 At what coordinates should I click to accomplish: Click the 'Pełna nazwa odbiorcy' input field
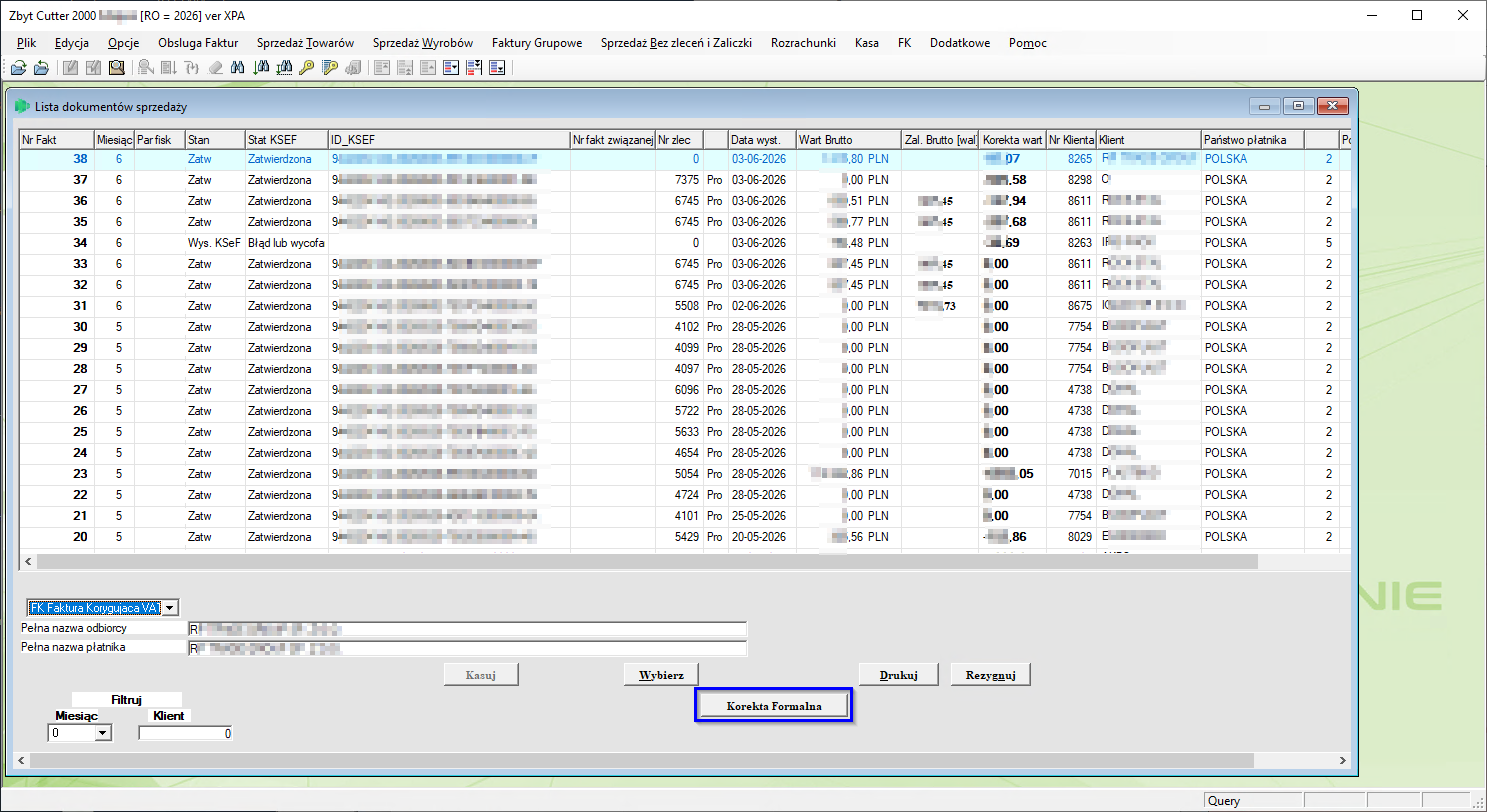[467, 629]
